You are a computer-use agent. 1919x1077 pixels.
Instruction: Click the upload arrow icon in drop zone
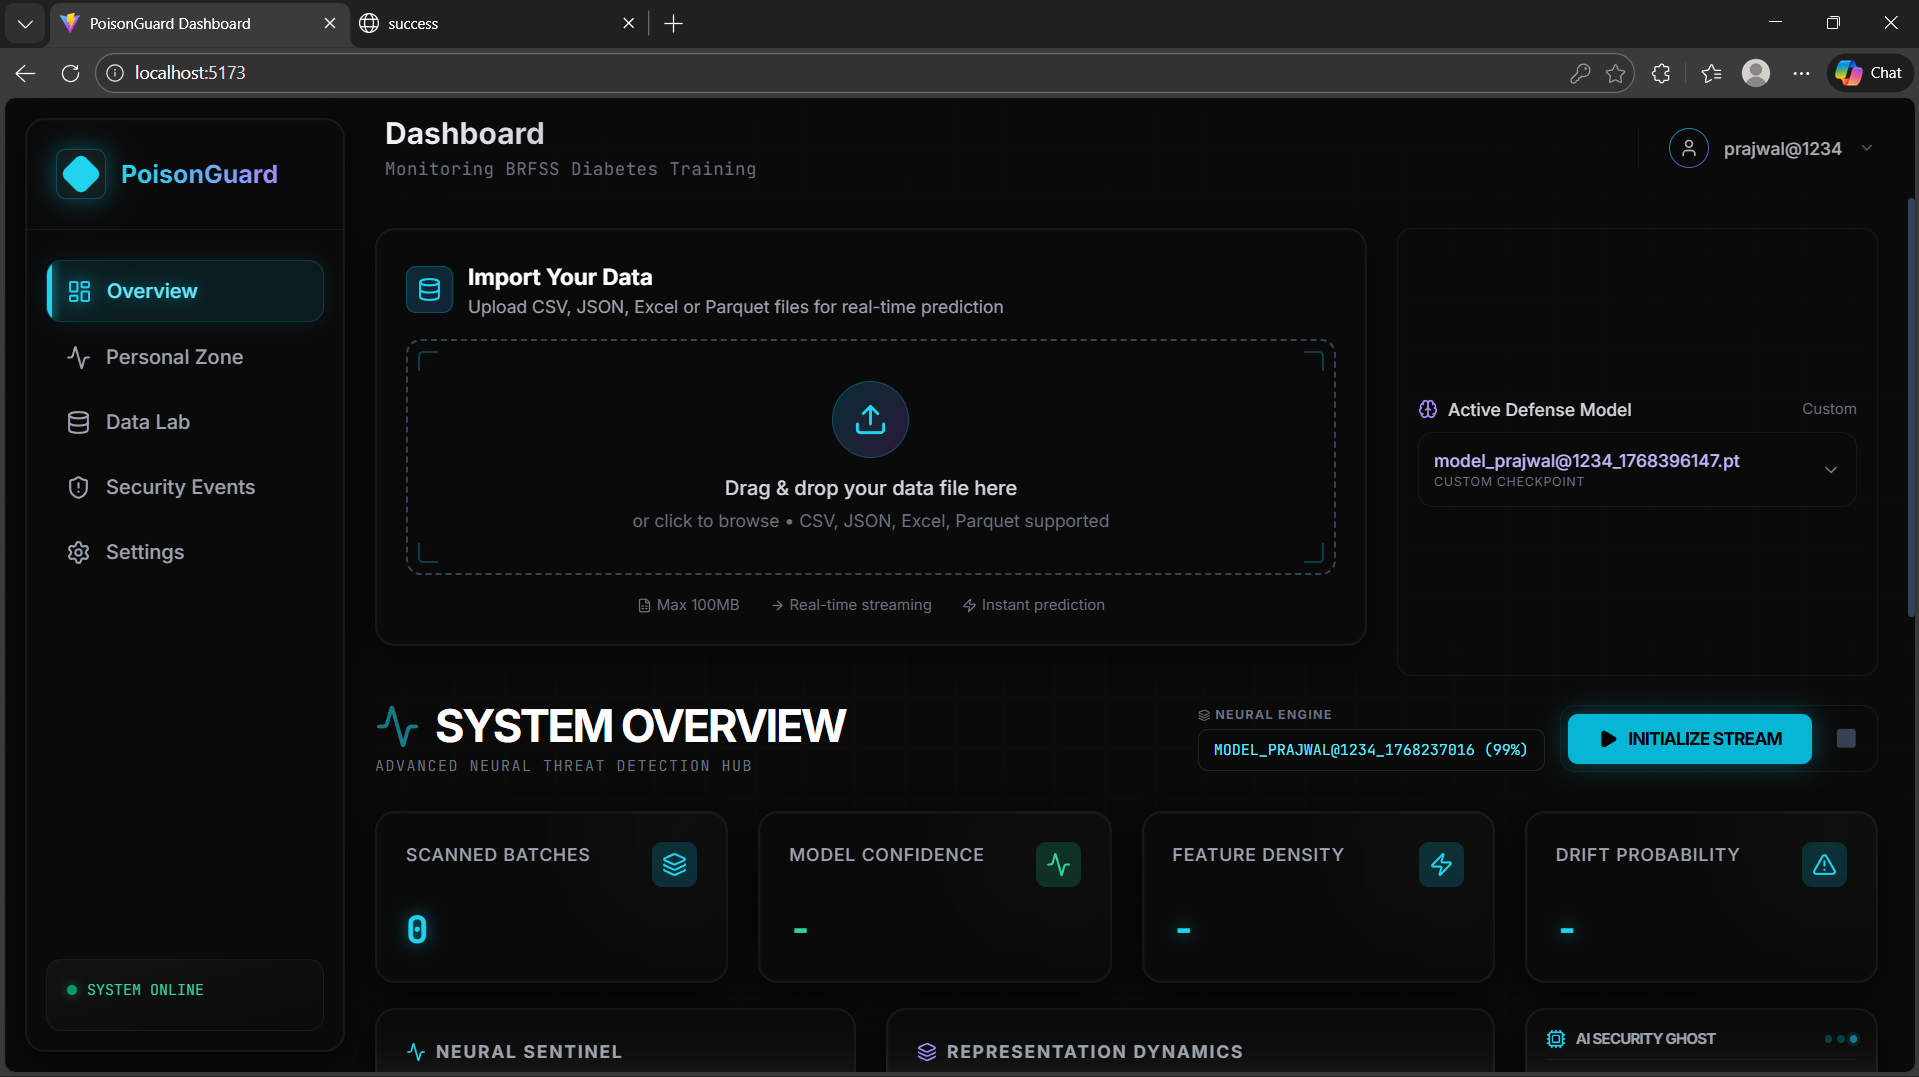coord(870,419)
